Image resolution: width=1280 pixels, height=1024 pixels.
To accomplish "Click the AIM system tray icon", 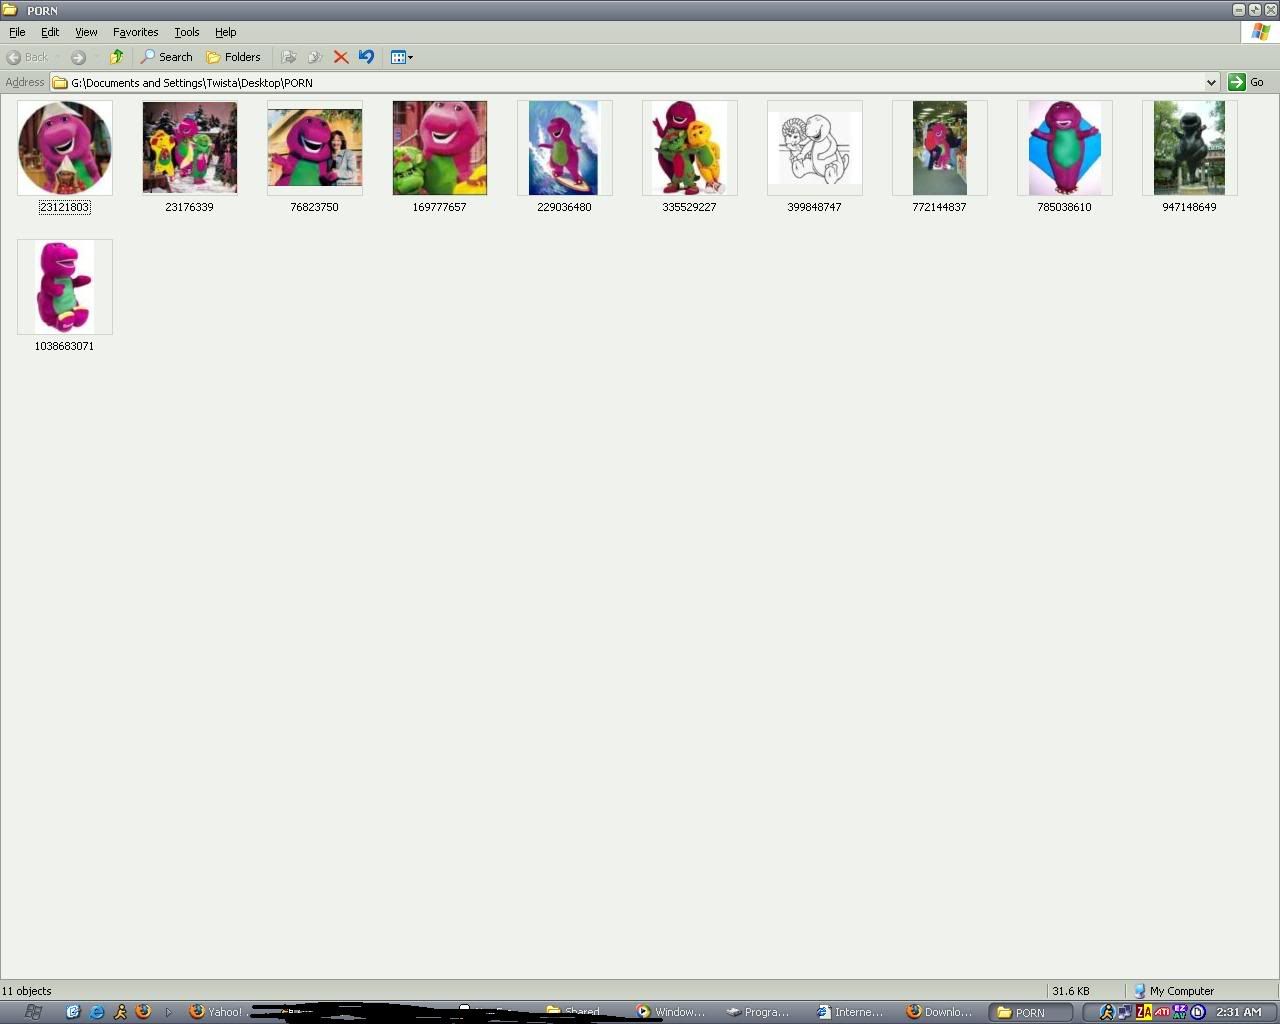I will 1107,1012.
